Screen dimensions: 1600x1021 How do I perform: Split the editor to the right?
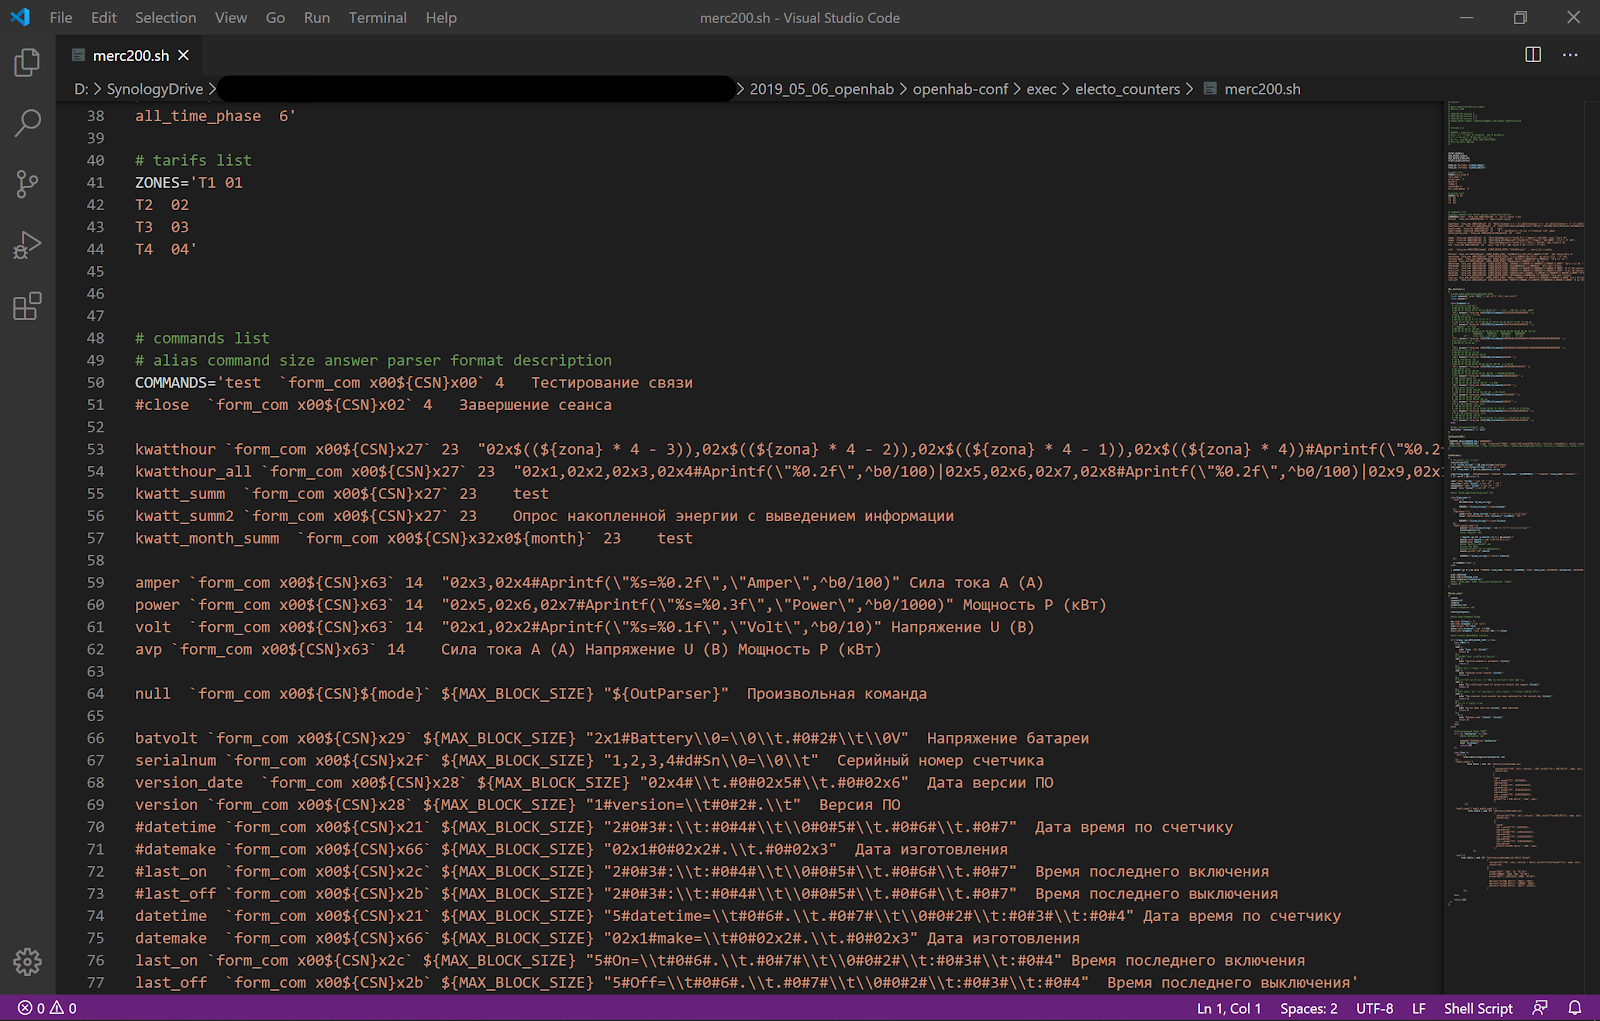[x=1533, y=55]
